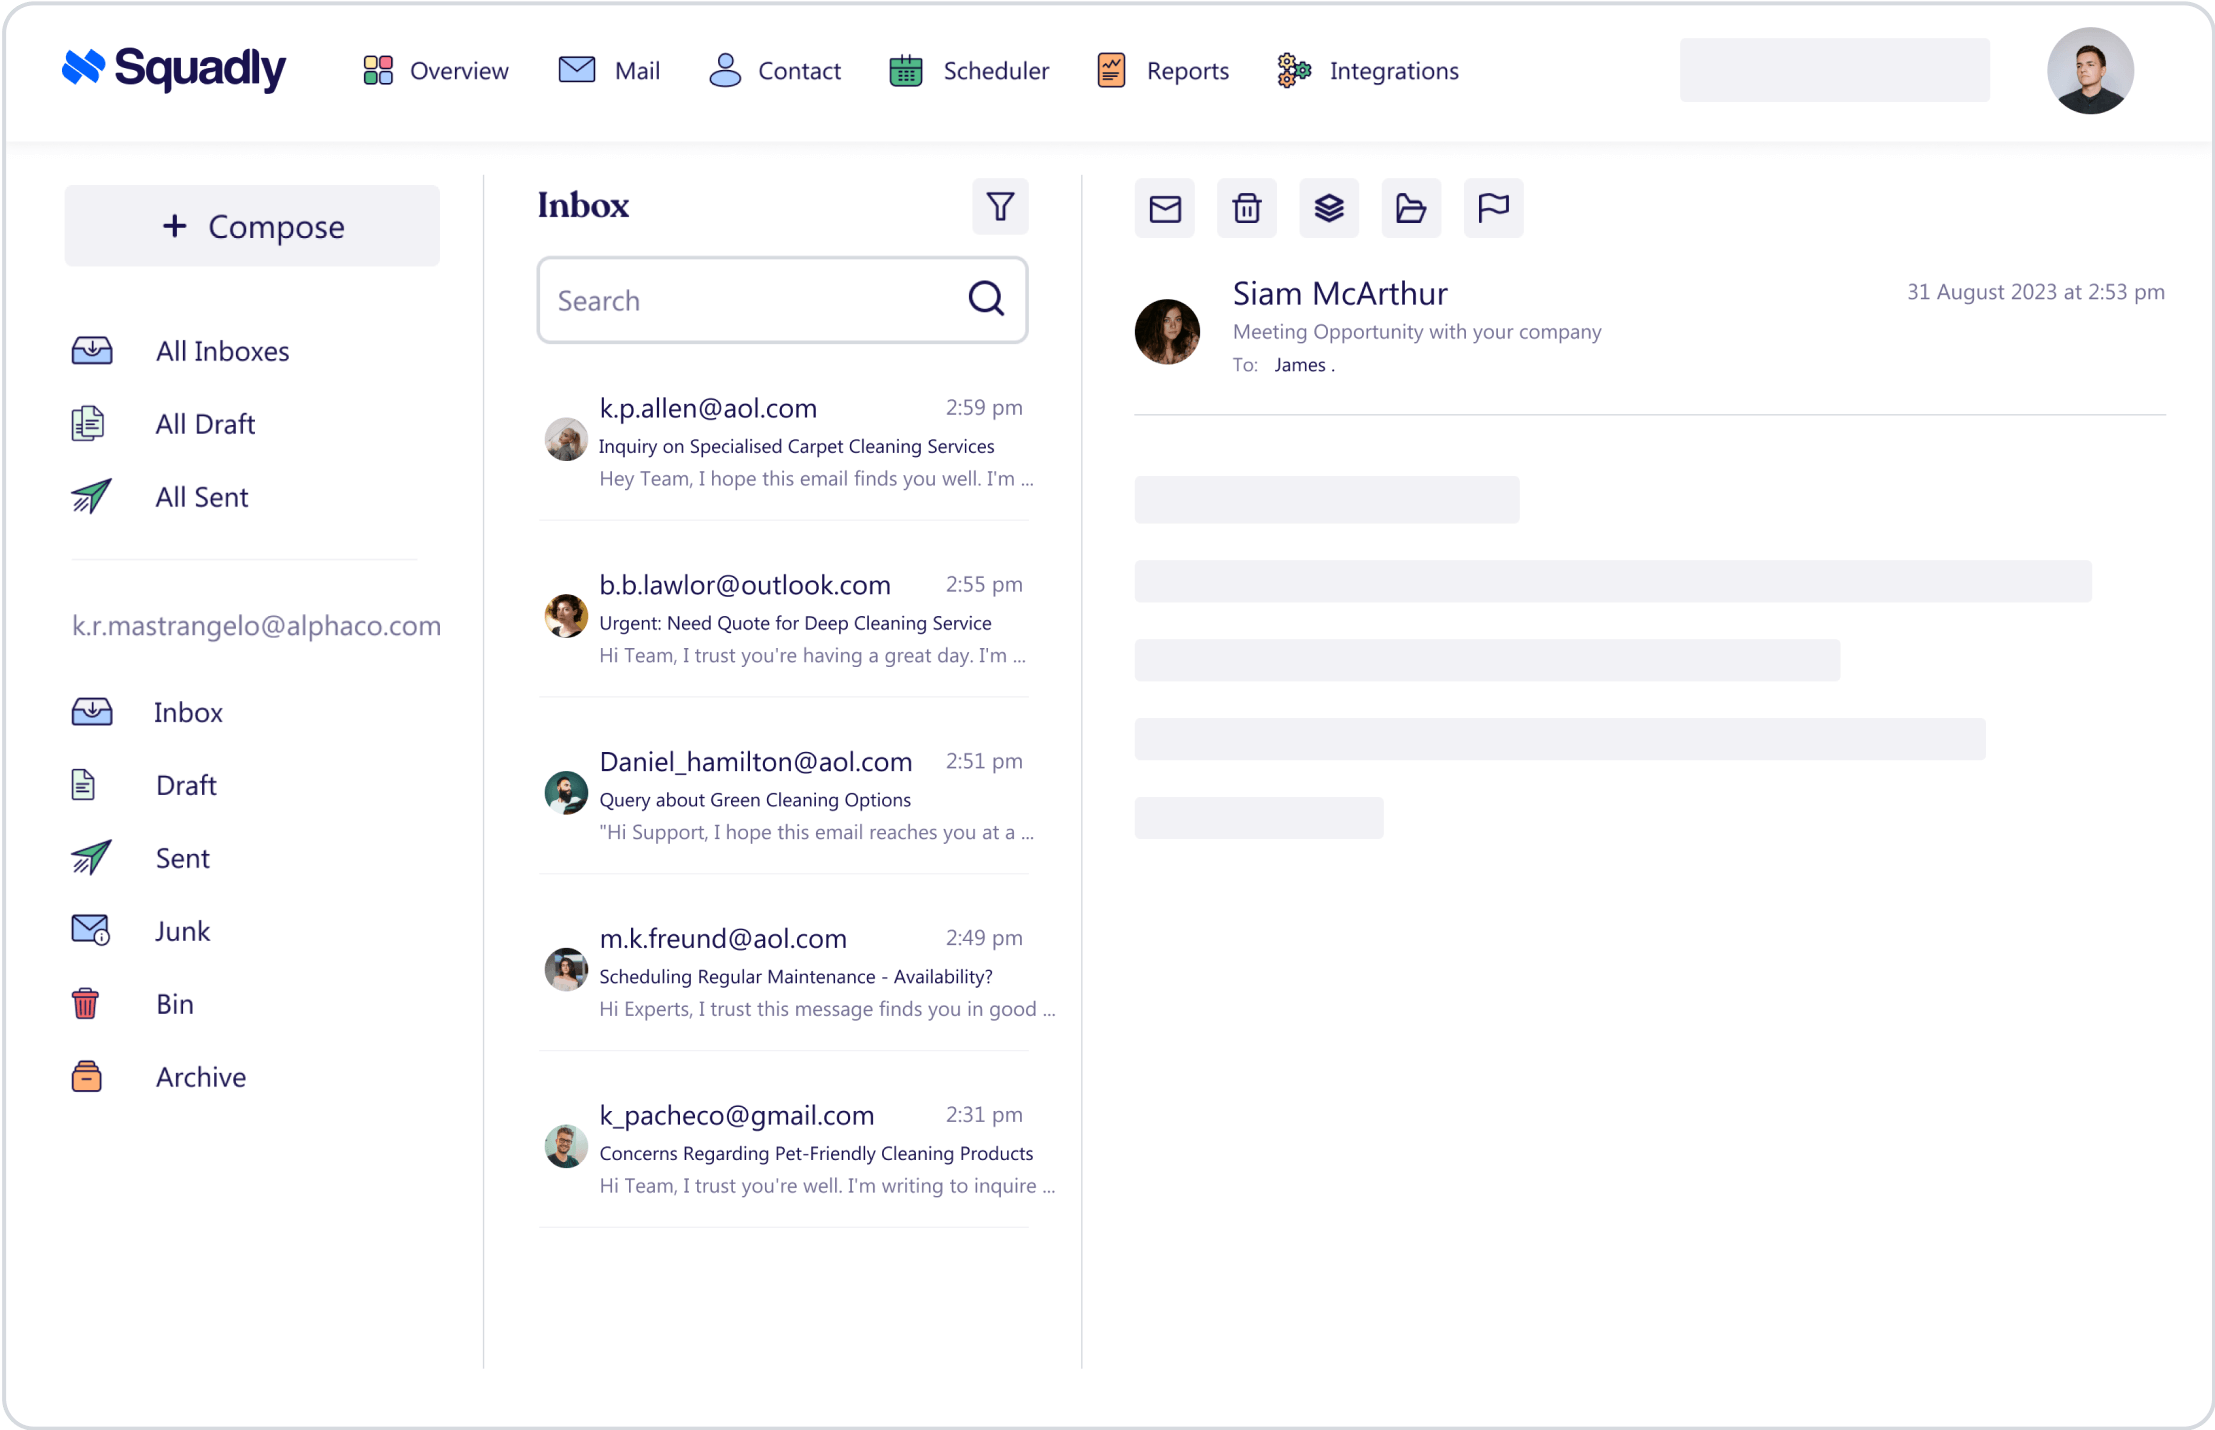The width and height of the screenshot is (2215, 1430).
Task: Click sender name Siam McArthur
Action: [1340, 293]
